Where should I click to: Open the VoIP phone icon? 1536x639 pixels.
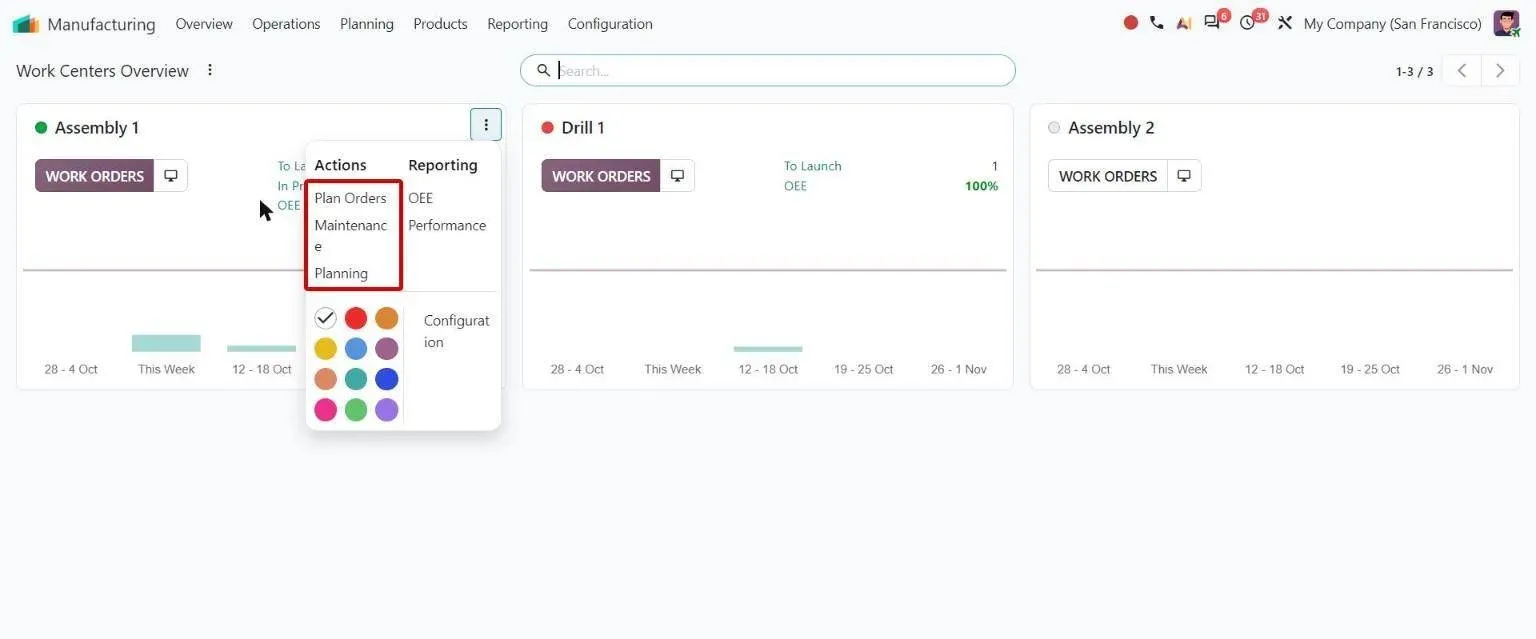(1157, 22)
